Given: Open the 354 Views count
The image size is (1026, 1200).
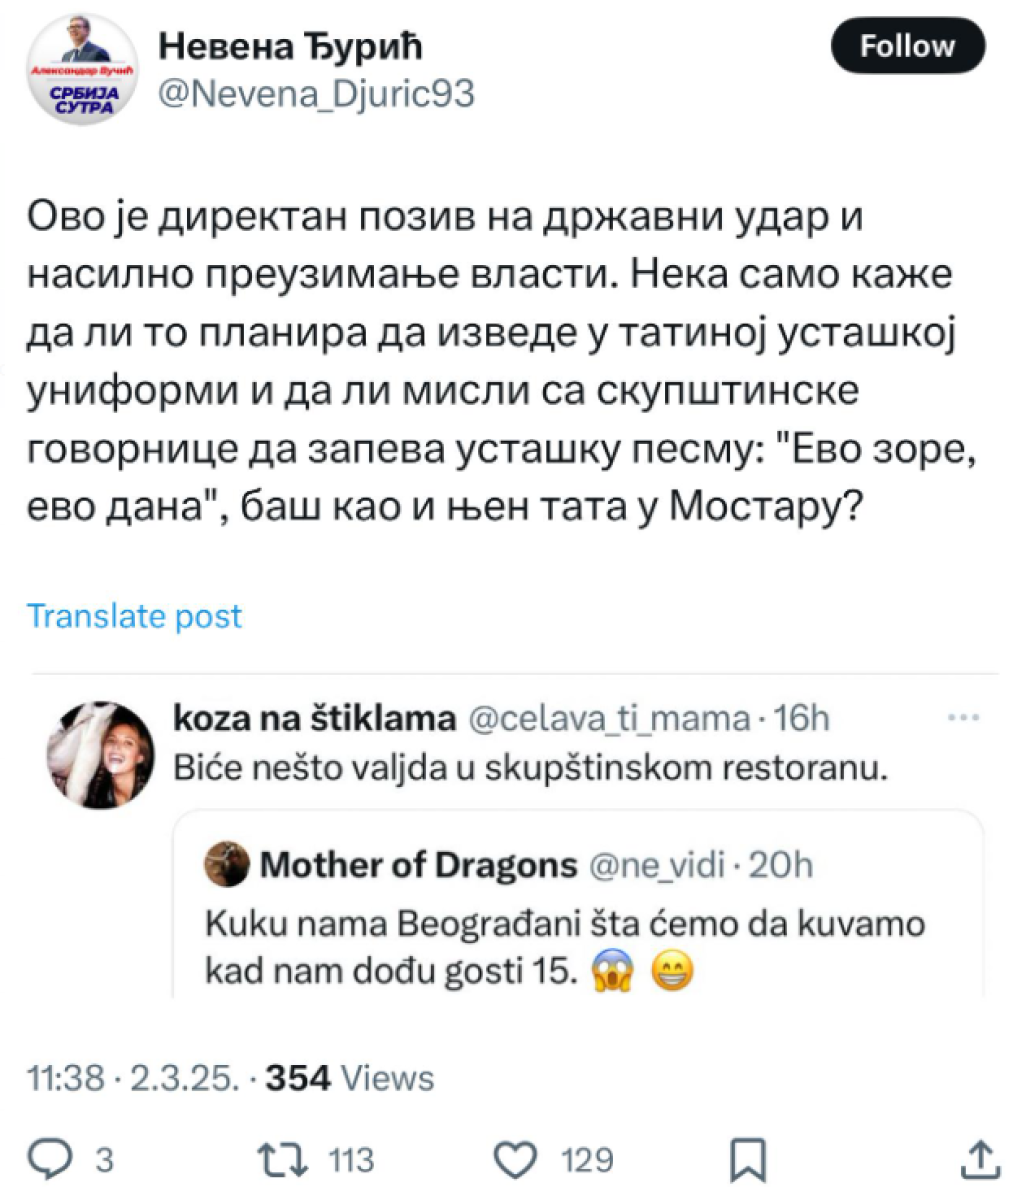Looking at the screenshot, I should coord(350,1078).
